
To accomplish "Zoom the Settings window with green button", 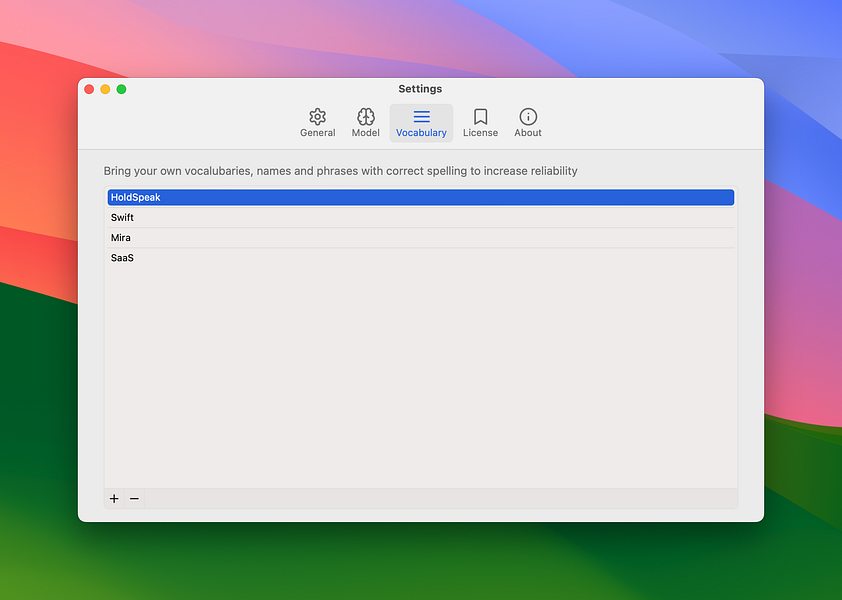I will [x=121, y=89].
